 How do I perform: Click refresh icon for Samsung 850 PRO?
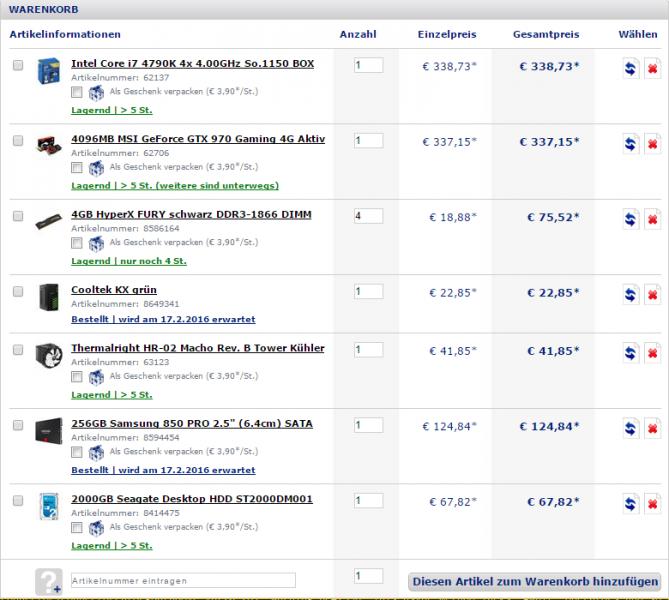pyautogui.click(x=630, y=428)
